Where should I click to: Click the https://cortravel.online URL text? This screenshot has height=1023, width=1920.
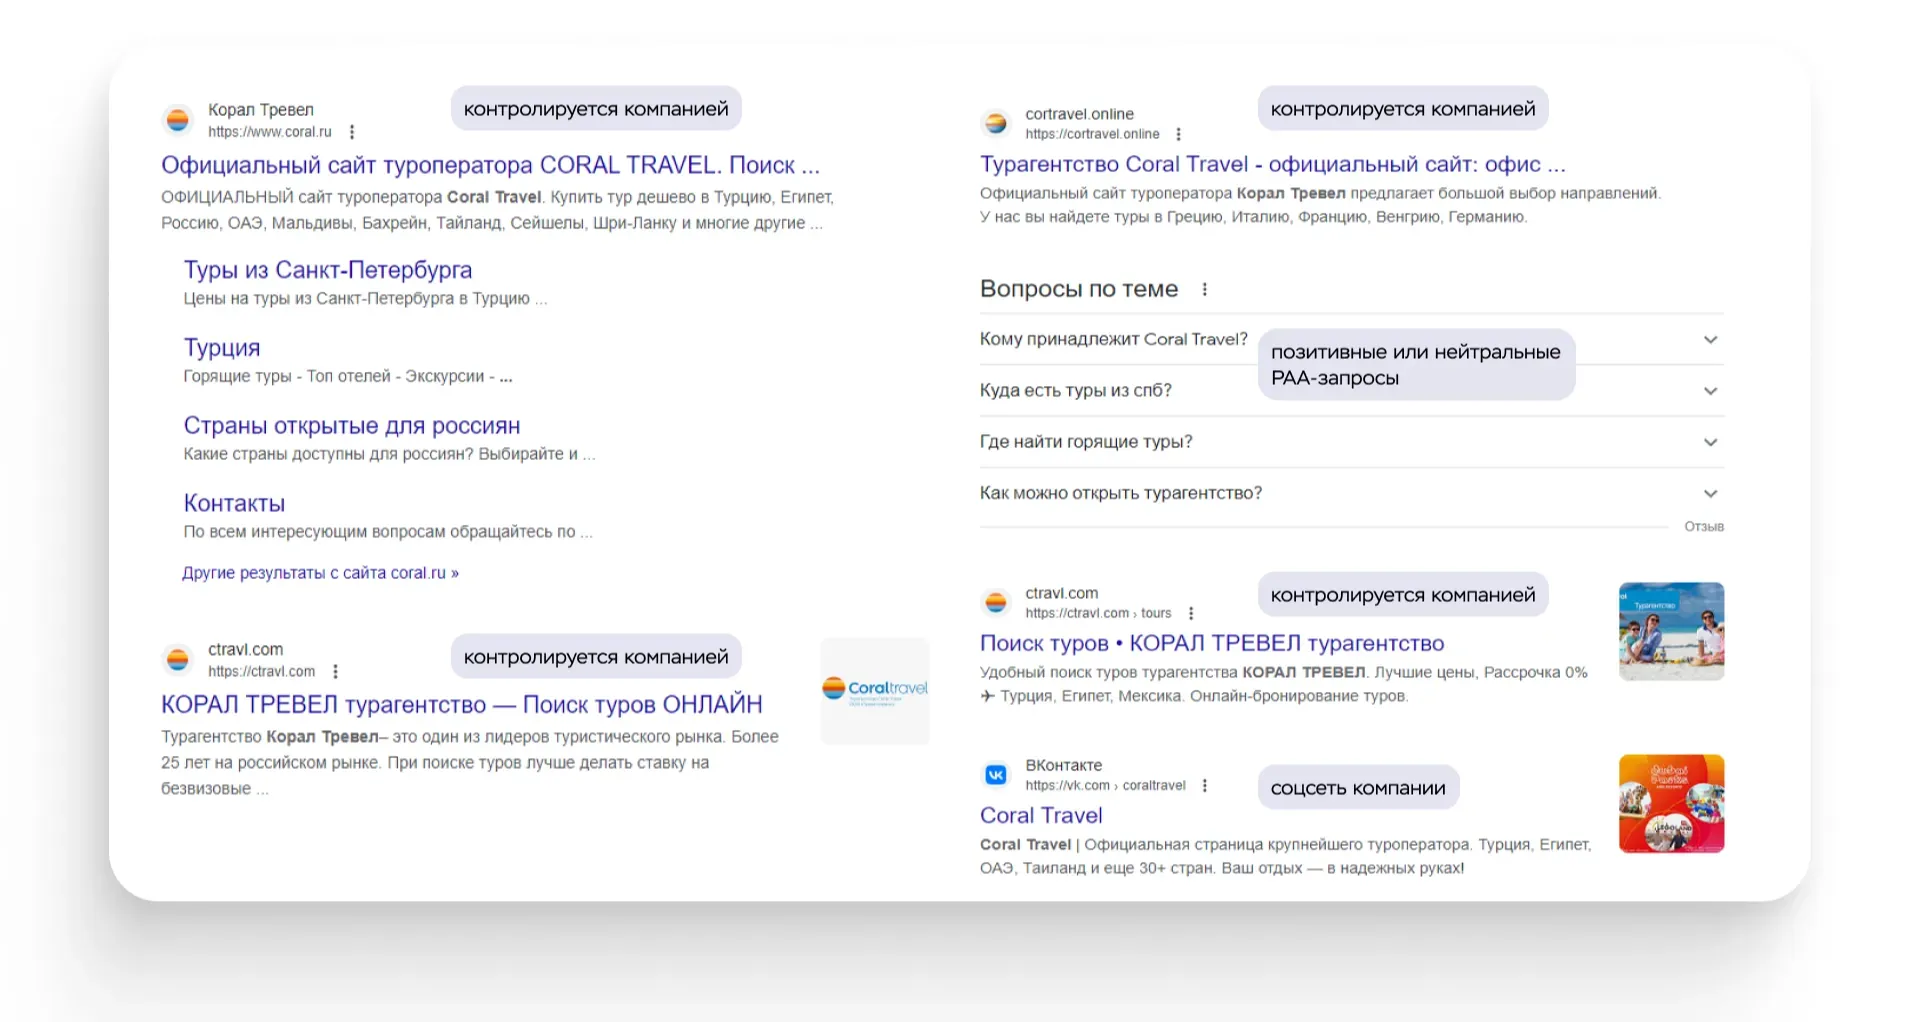point(1092,134)
